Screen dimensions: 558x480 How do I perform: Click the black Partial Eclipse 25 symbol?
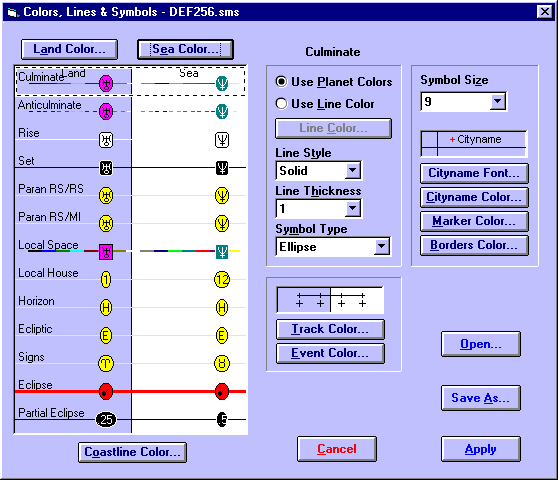pyautogui.click(x=106, y=420)
